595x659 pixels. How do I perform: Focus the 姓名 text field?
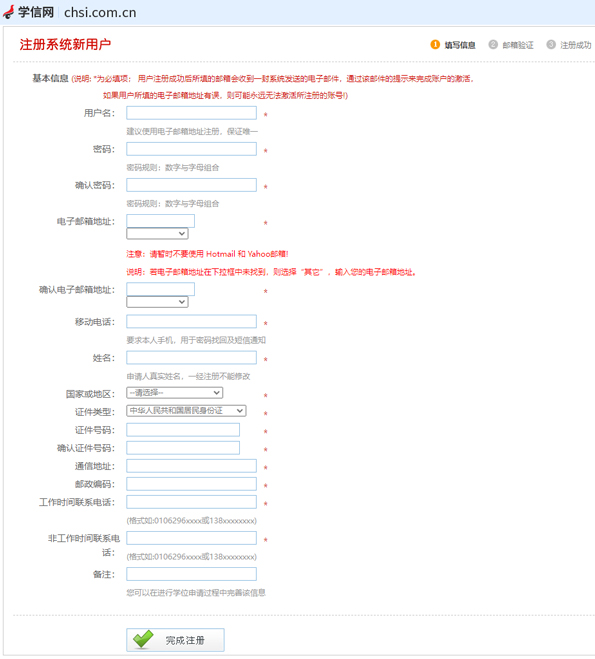(x=191, y=358)
